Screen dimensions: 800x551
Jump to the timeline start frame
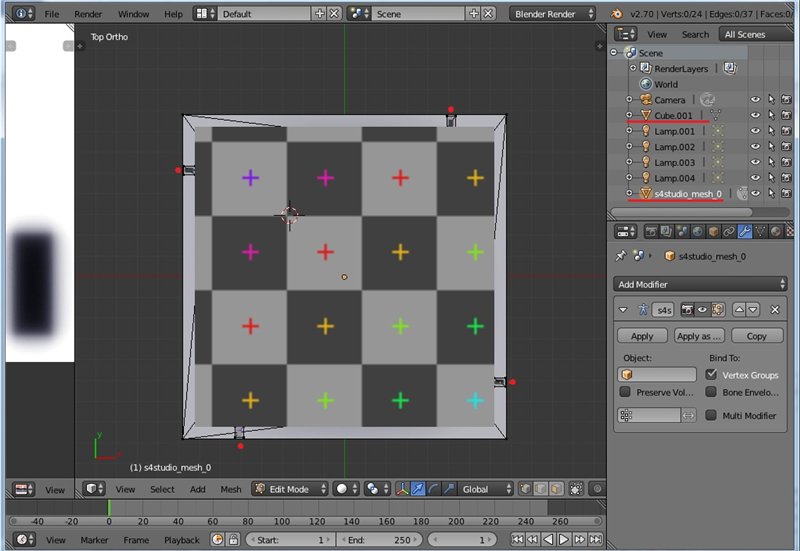[x=517, y=539]
